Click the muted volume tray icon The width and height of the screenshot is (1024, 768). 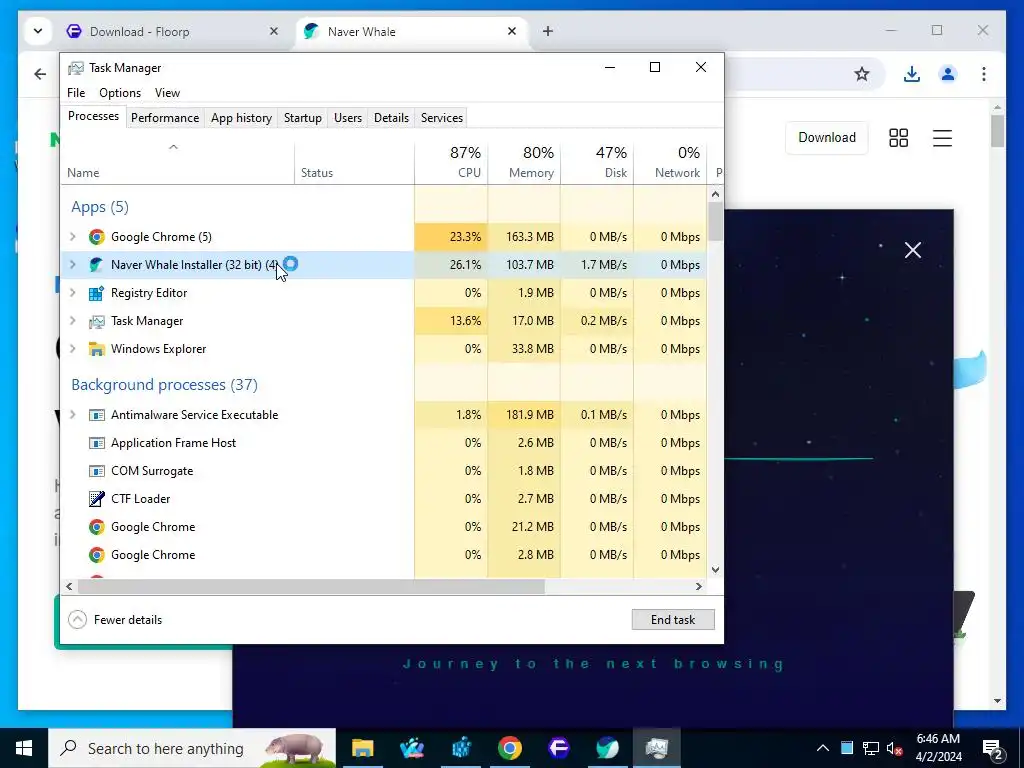tap(895, 748)
